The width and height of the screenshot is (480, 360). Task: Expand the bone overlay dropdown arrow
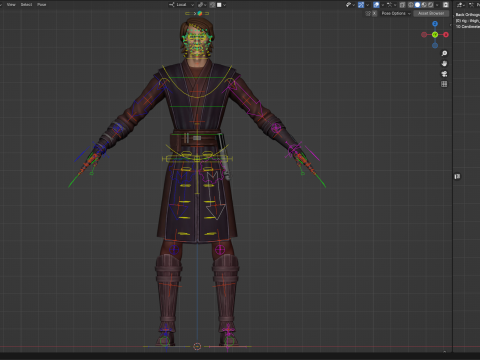395,5
